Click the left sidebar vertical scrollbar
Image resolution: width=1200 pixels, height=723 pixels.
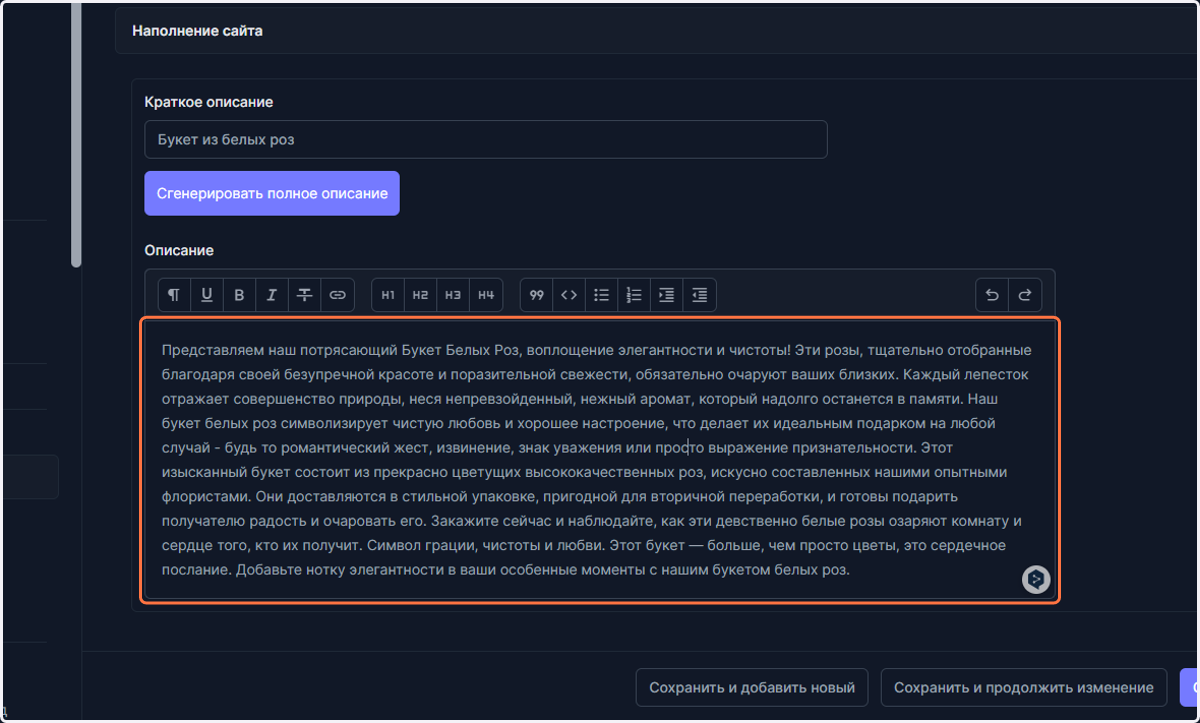coord(76,135)
